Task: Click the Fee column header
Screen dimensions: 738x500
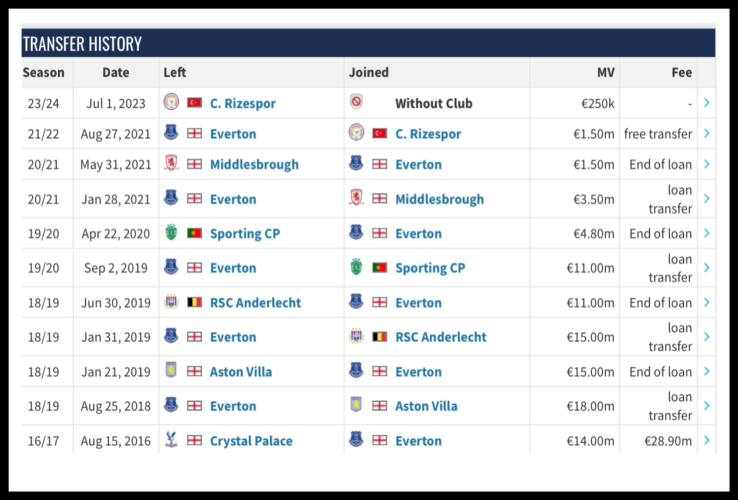Action: (682, 73)
